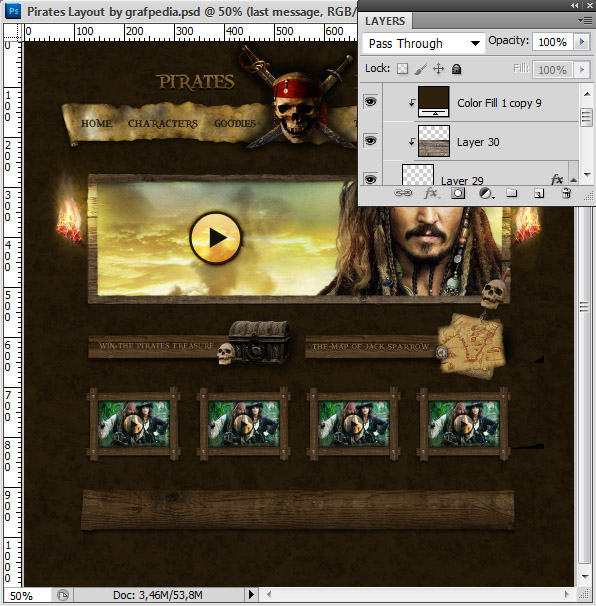
Task: Click the Color Fill 1 copy 9 color thumbnail
Action: [434, 102]
